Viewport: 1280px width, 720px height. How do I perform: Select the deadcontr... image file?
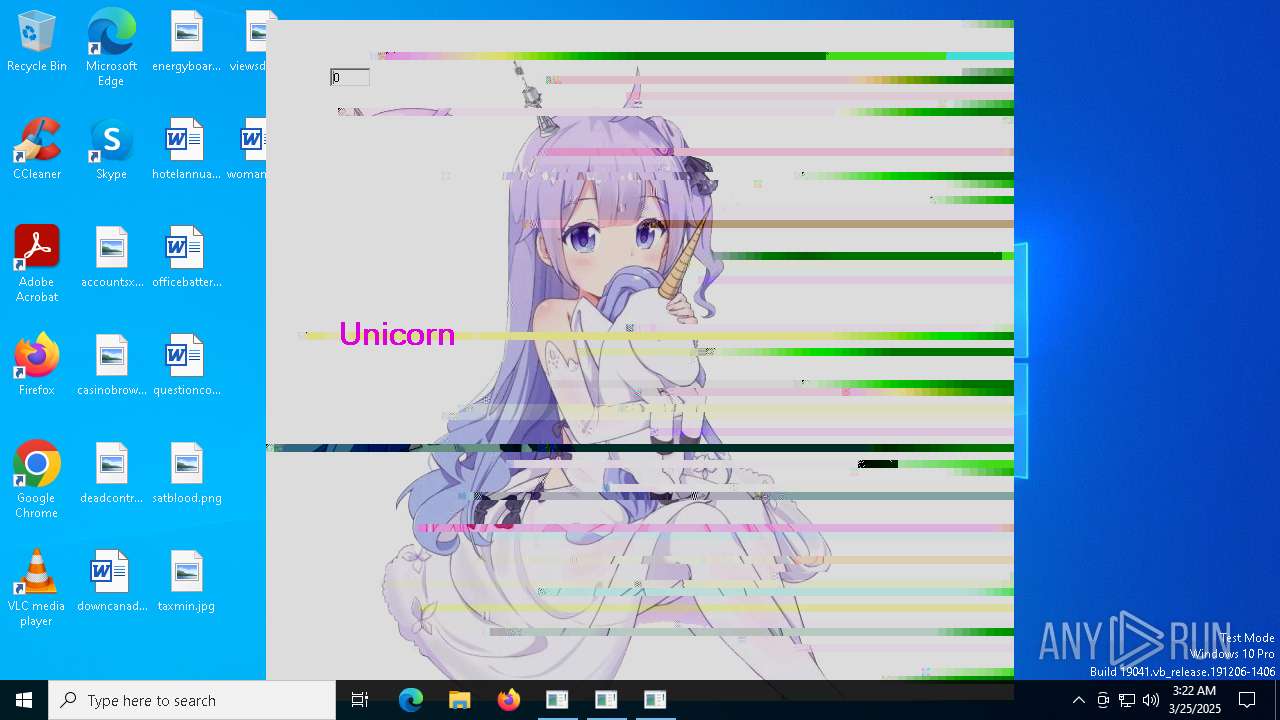click(111, 474)
